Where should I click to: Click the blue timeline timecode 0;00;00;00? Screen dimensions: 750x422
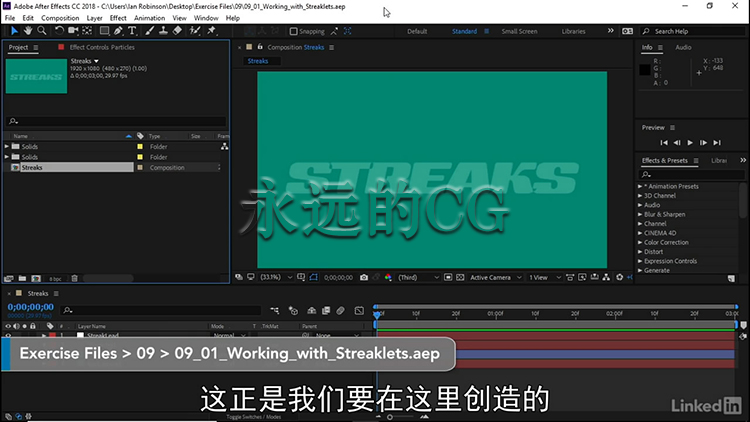[x=31, y=307]
